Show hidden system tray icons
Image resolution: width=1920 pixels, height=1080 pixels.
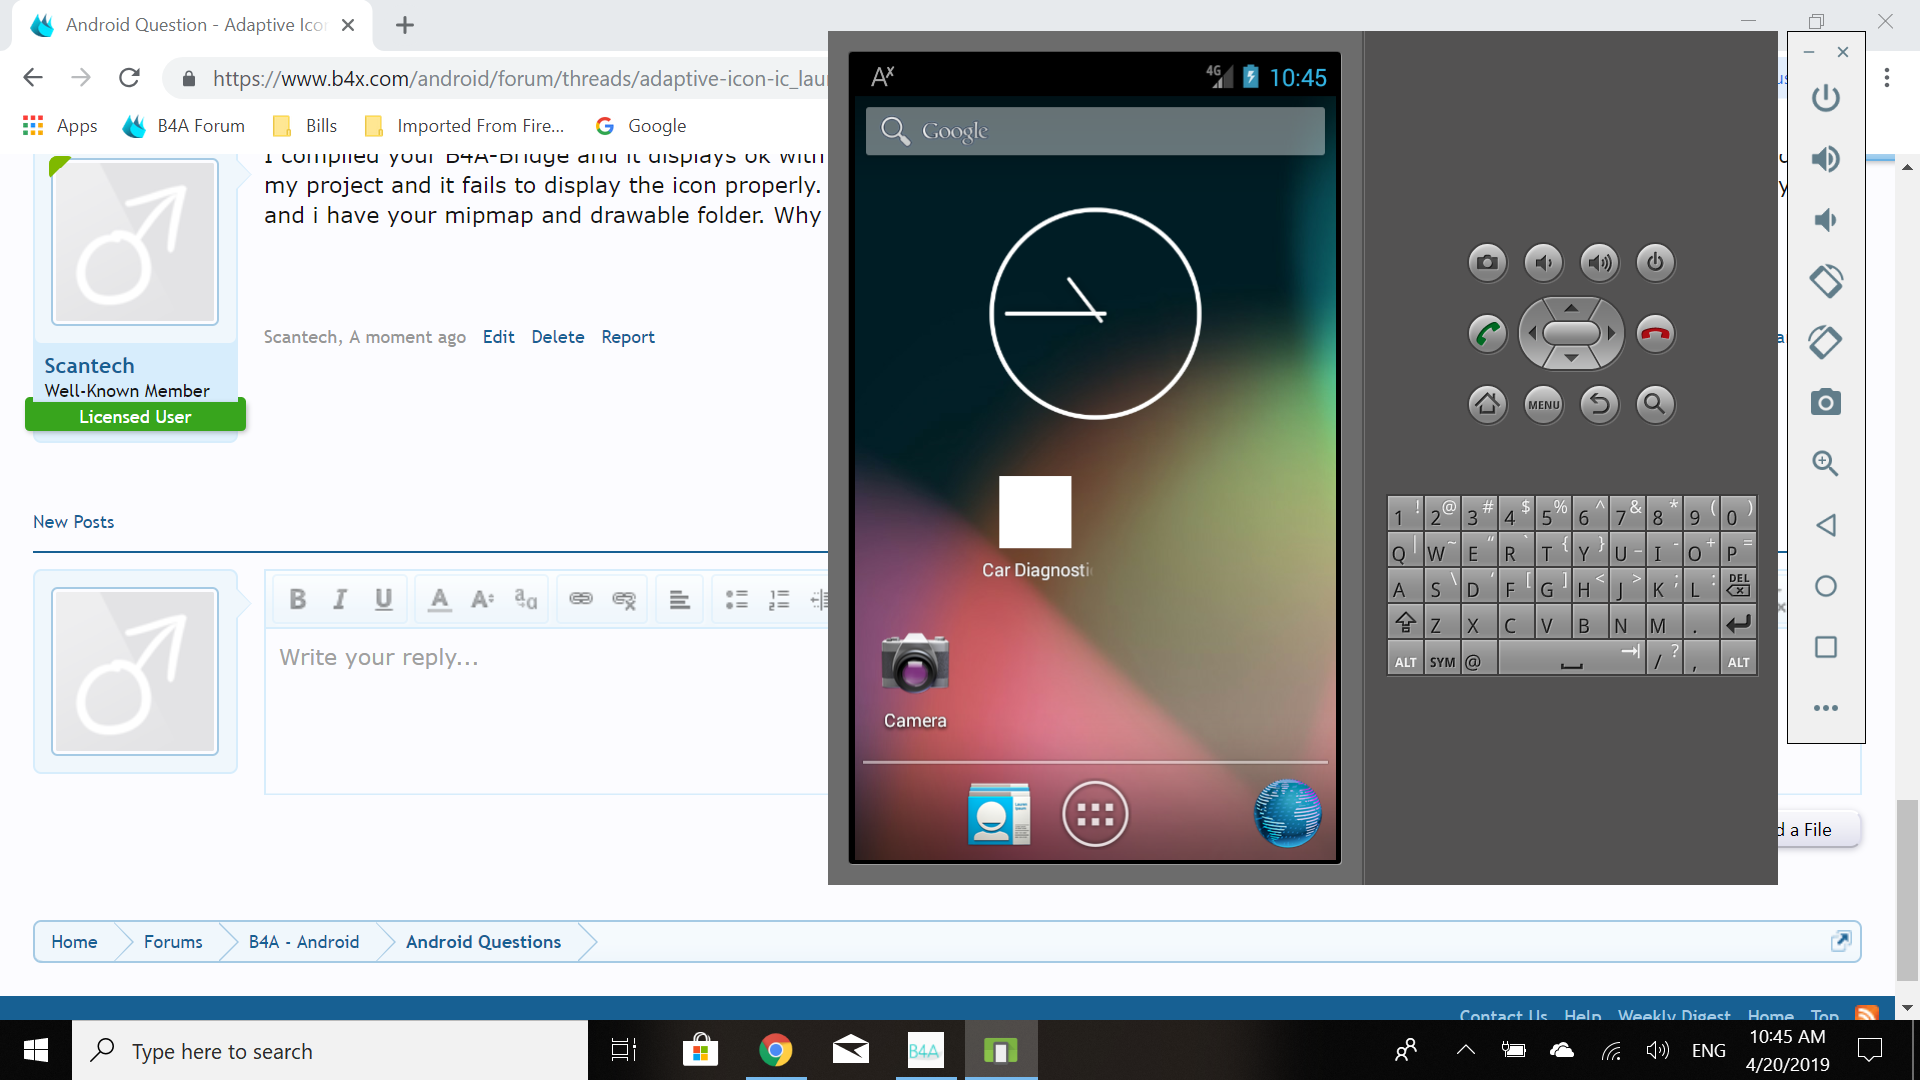click(1465, 1050)
